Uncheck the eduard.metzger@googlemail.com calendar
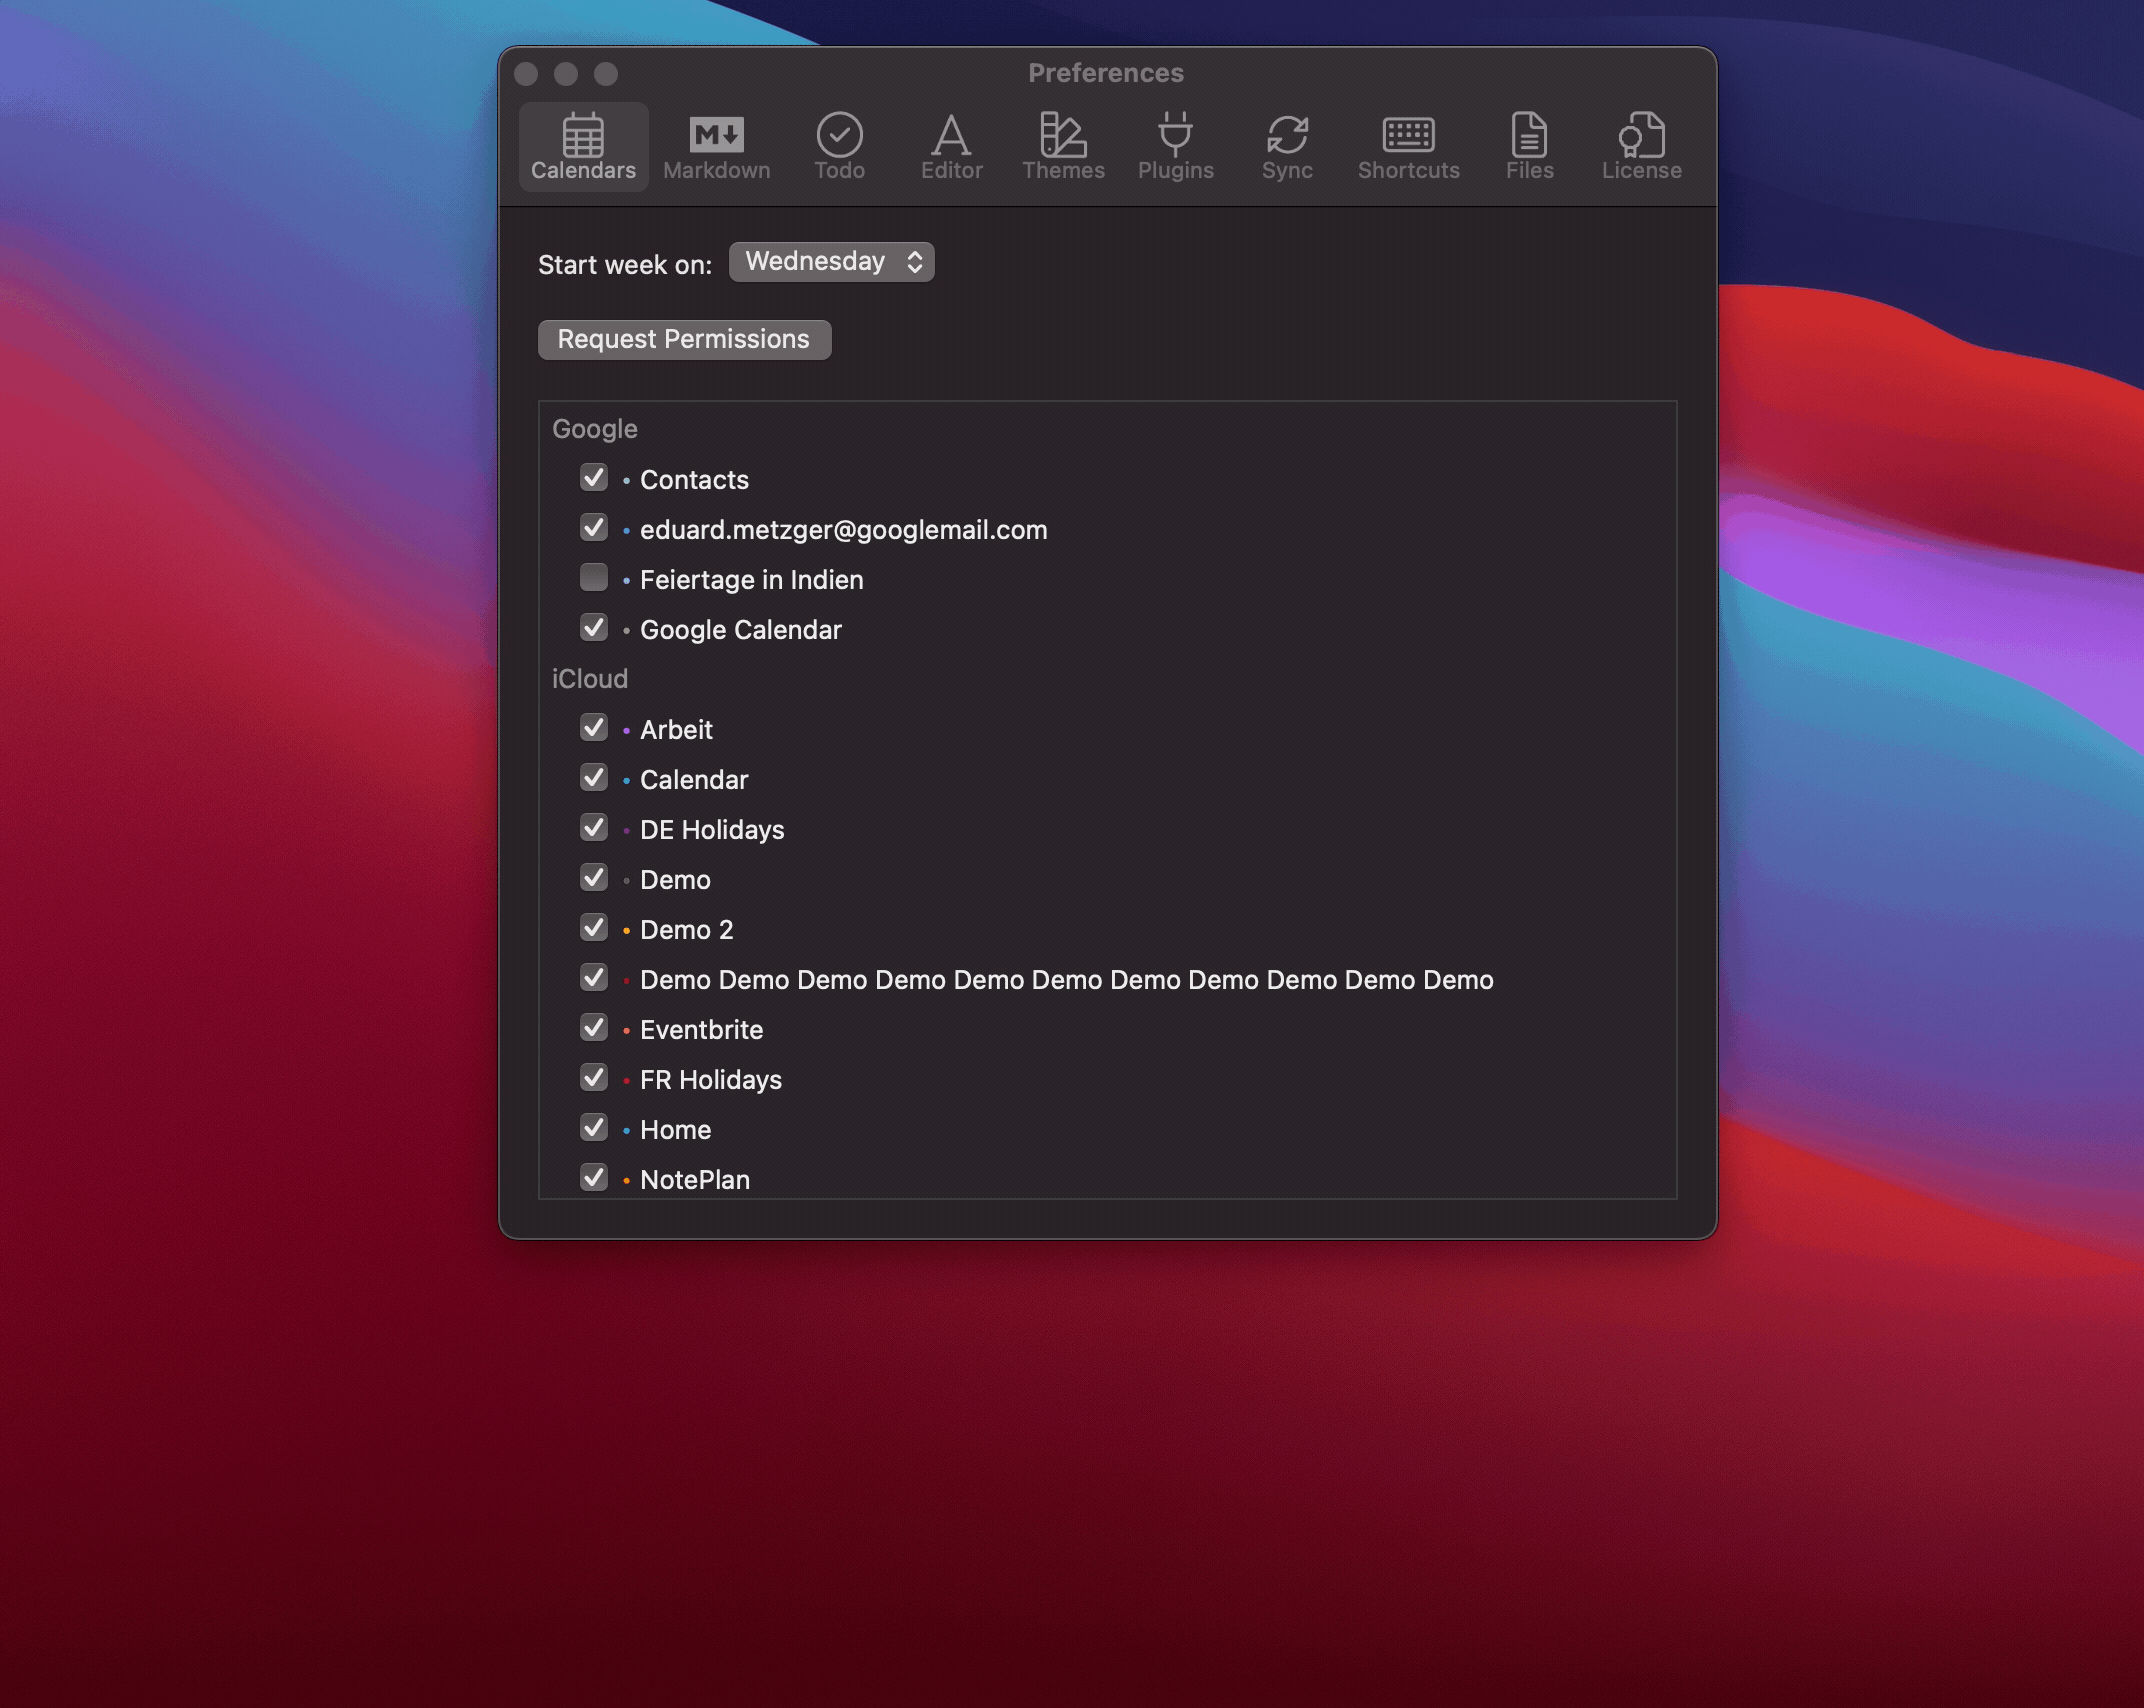The image size is (2144, 1708). tap(594, 528)
